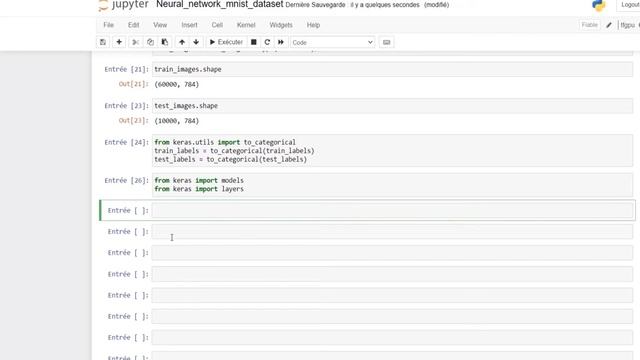
Task: Click the Entrée [24] prompt label
Action: pyautogui.click(x=126, y=142)
